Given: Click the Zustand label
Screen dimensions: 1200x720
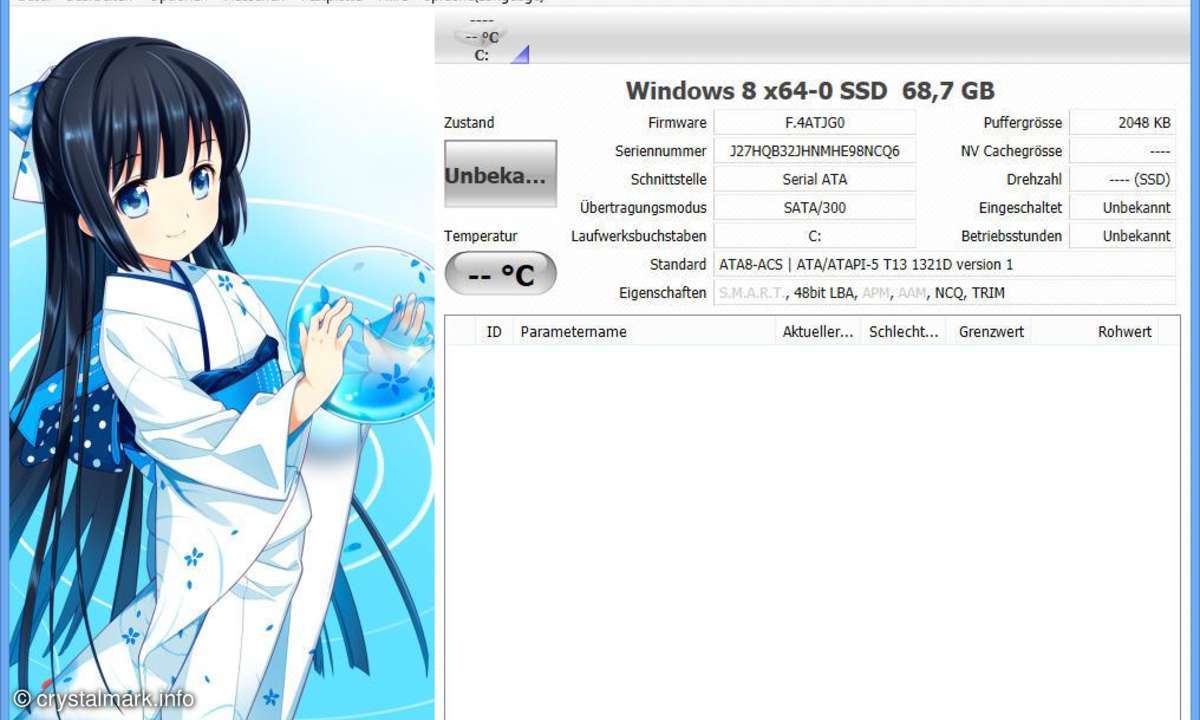Looking at the screenshot, I should [x=469, y=123].
